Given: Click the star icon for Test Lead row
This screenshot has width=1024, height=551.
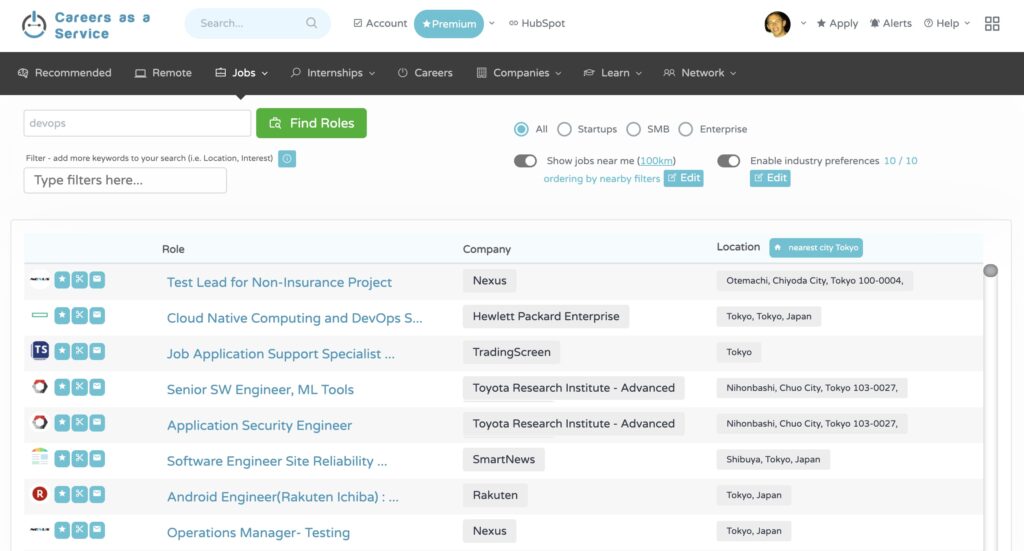Looking at the screenshot, I should pyautogui.click(x=62, y=280).
